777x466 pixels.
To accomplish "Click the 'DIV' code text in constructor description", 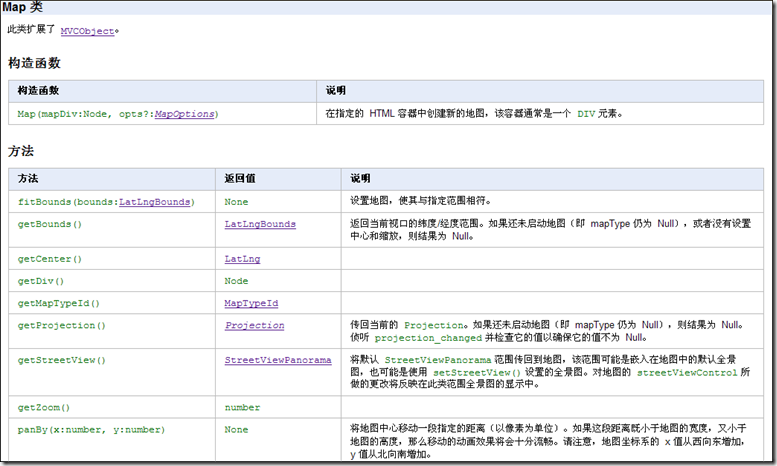I will point(586,114).
